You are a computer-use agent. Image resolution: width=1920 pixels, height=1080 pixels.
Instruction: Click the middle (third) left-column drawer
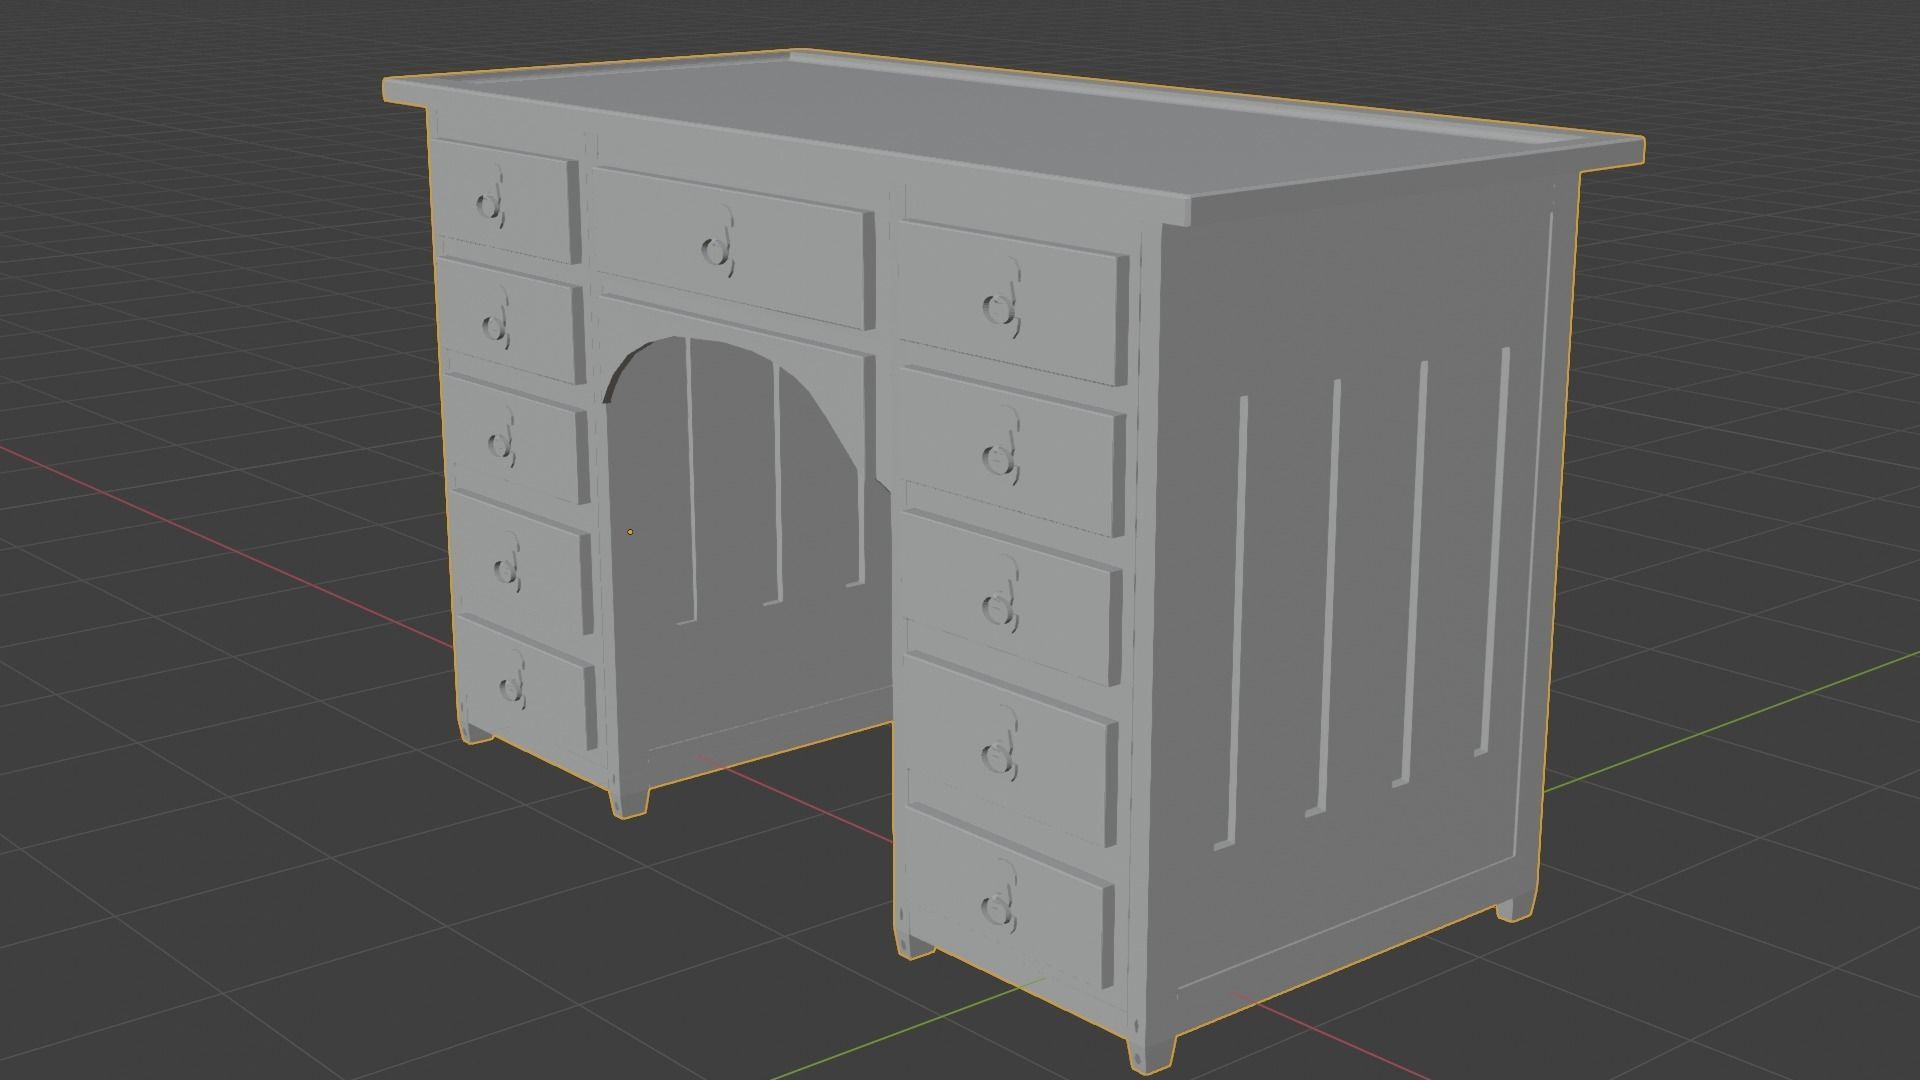[519, 438]
